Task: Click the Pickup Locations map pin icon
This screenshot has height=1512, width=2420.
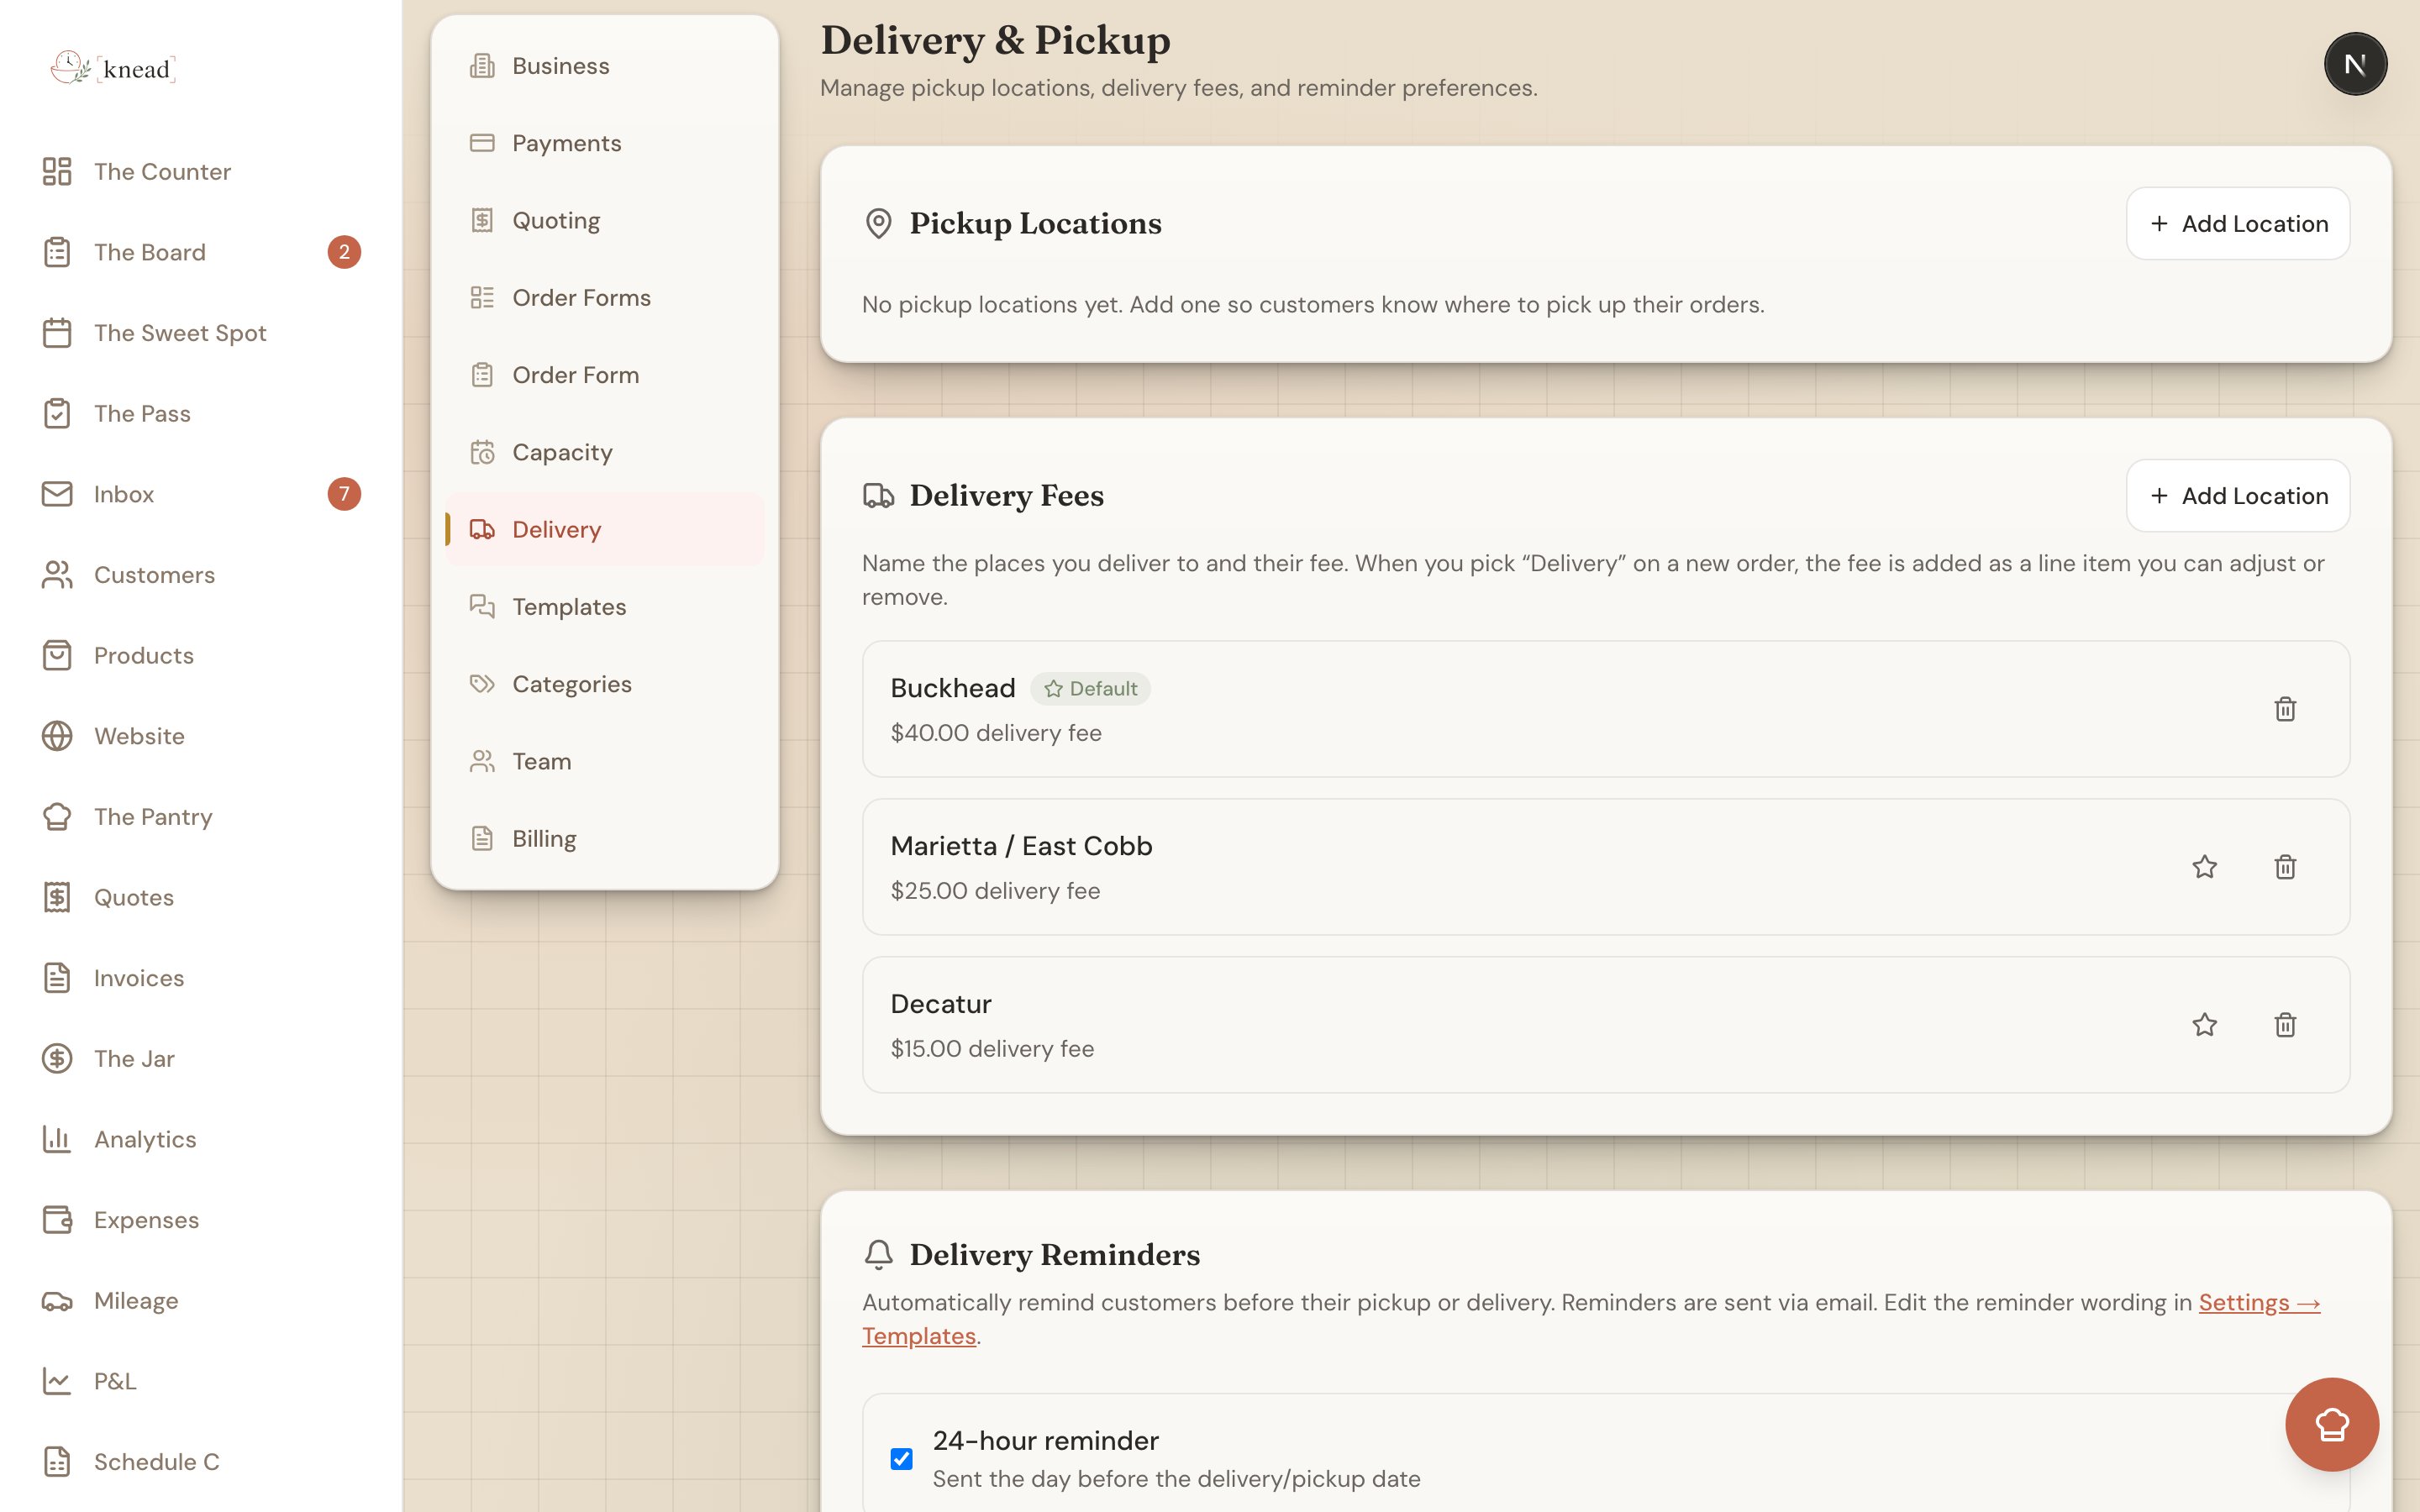Action: [x=878, y=224]
